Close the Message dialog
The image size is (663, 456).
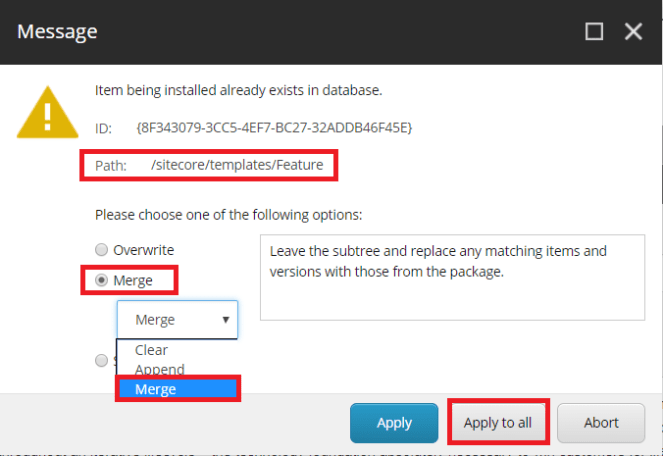(633, 32)
